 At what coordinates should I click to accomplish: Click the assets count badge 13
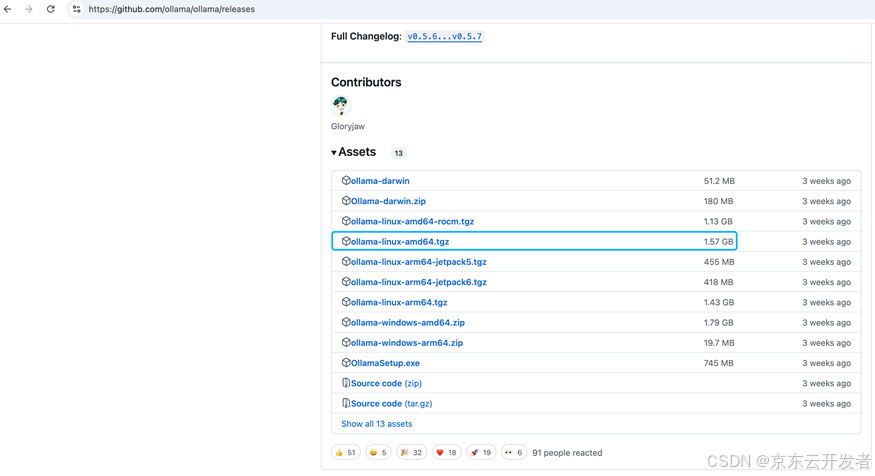[x=398, y=153]
